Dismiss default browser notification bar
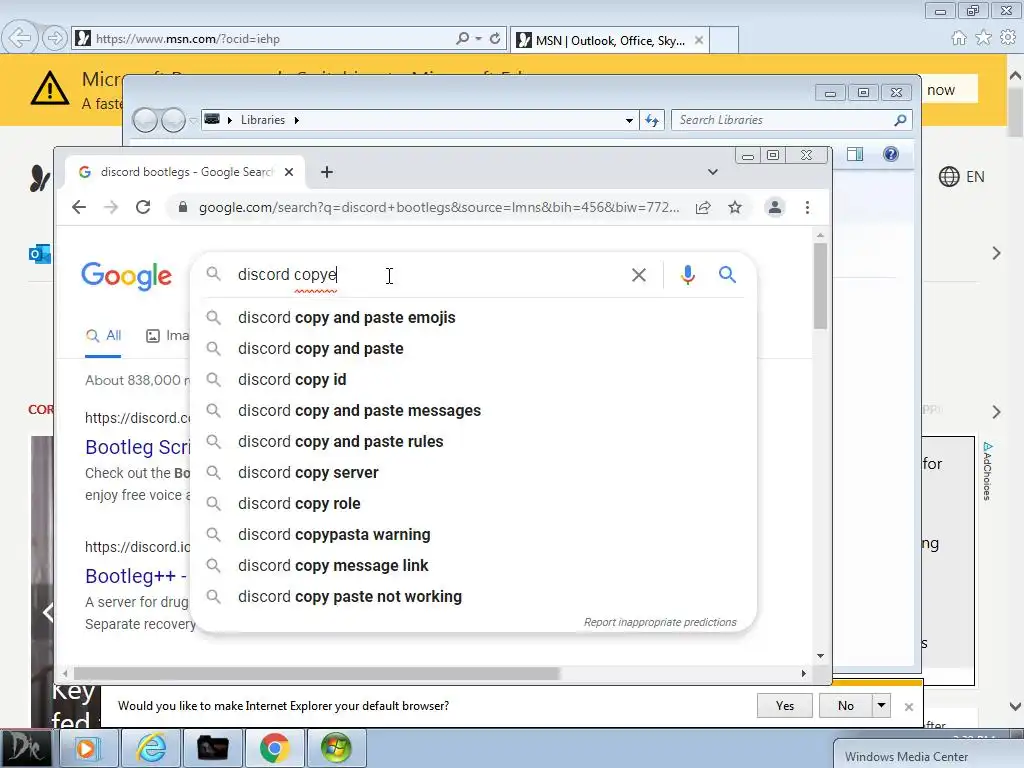 click(908, 707)
